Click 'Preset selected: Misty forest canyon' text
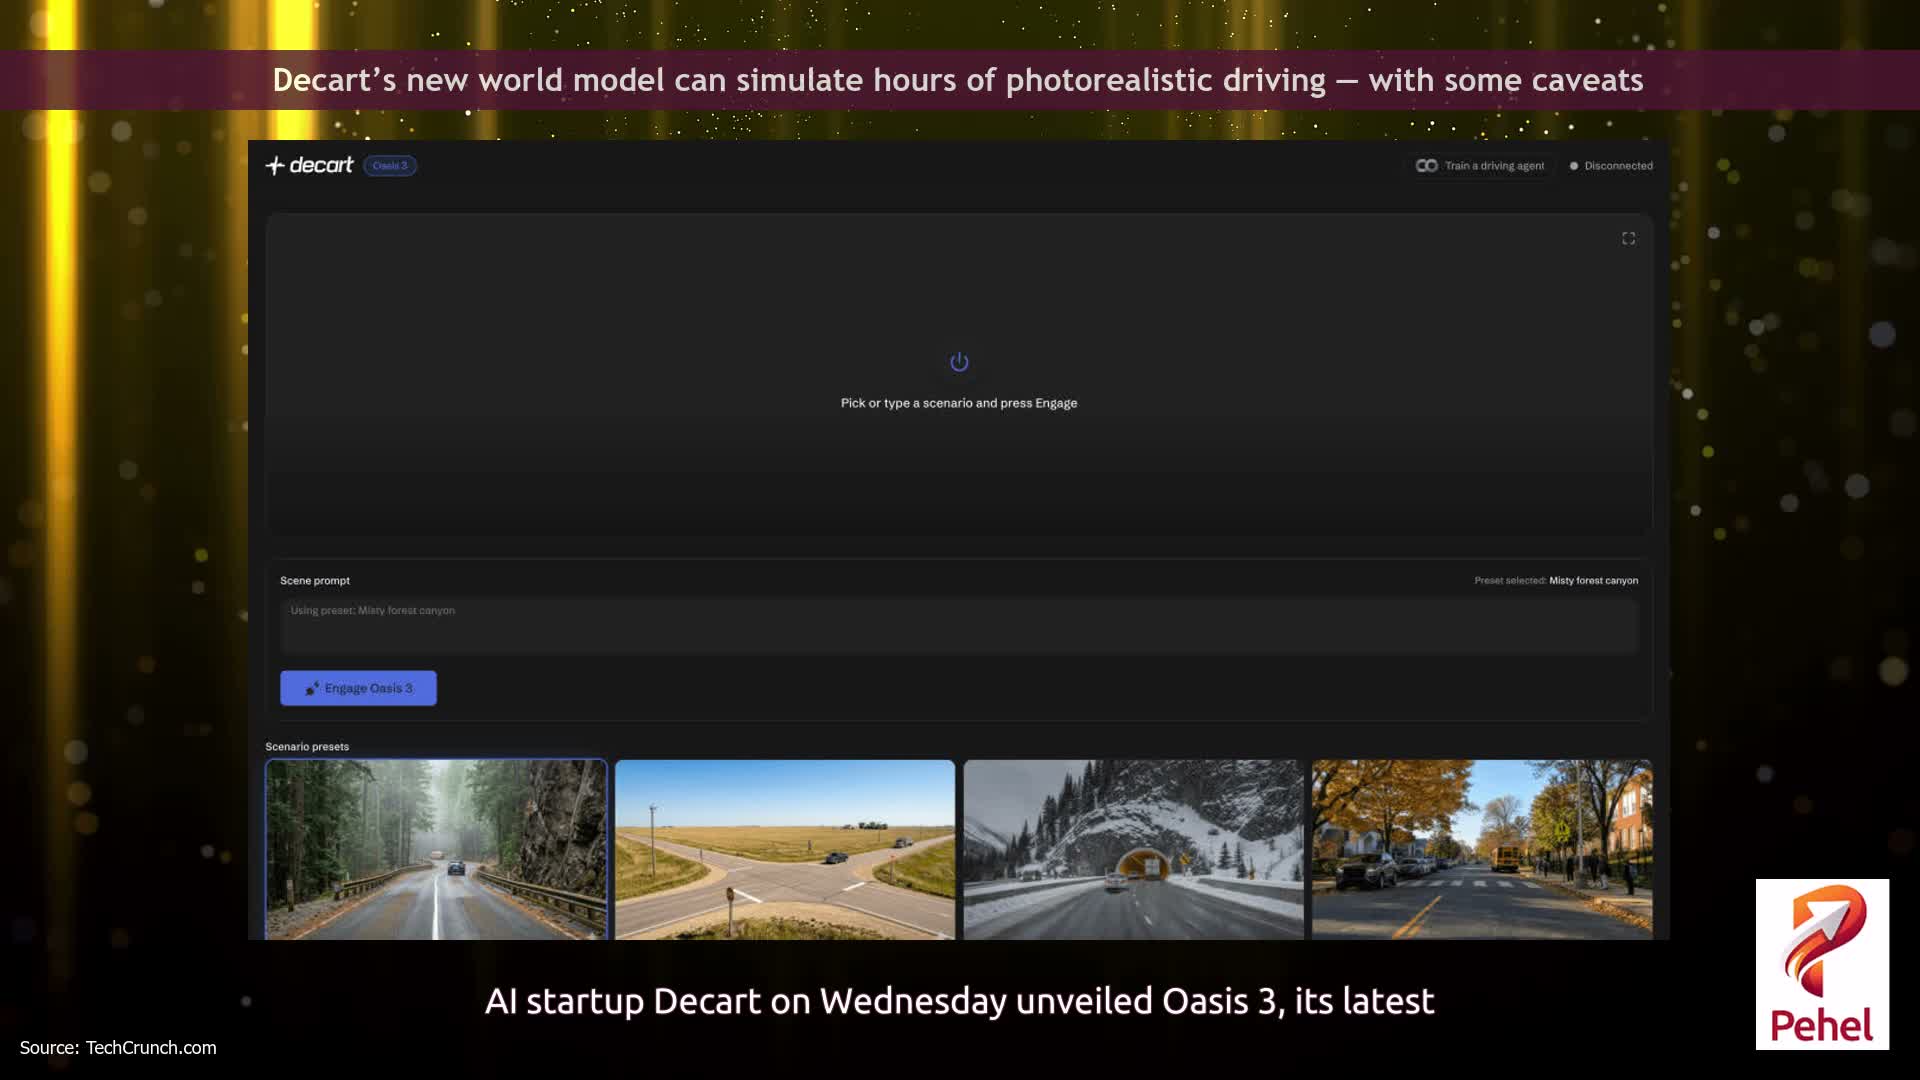The height and width of the screenshot is (1080, 1920). [1556, 580]
